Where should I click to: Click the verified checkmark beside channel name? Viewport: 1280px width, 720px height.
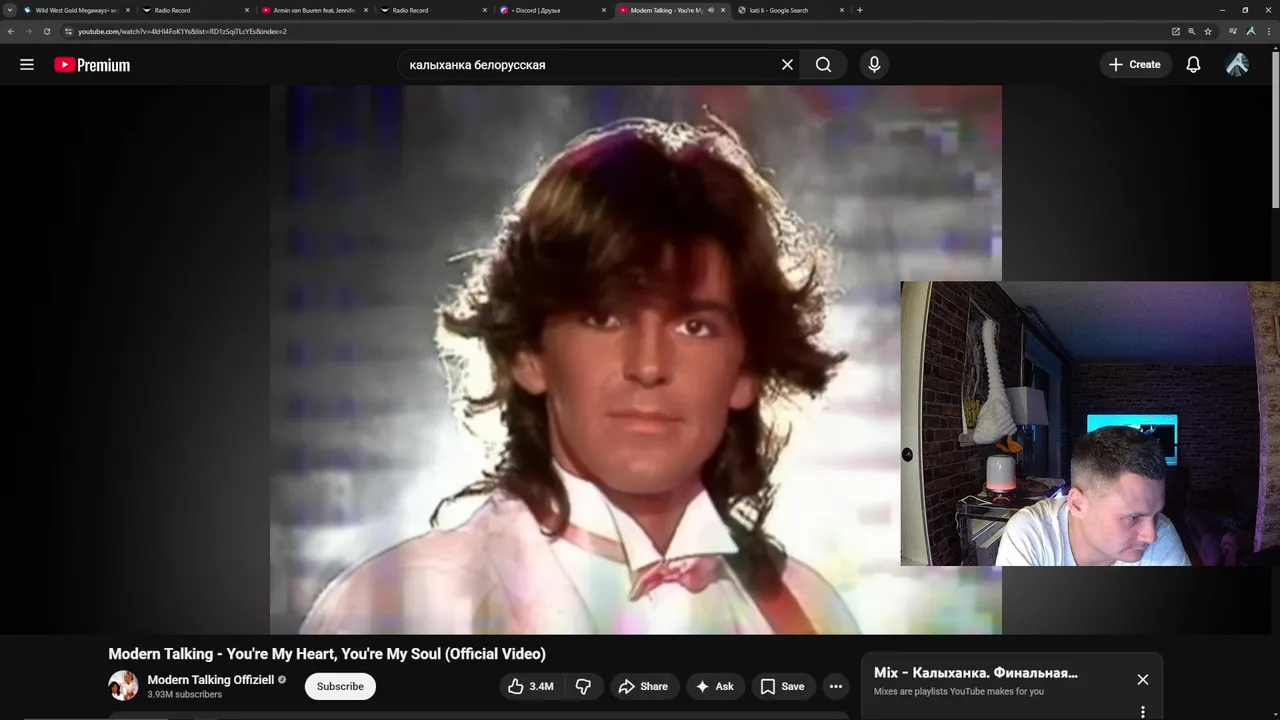[282, 680]
